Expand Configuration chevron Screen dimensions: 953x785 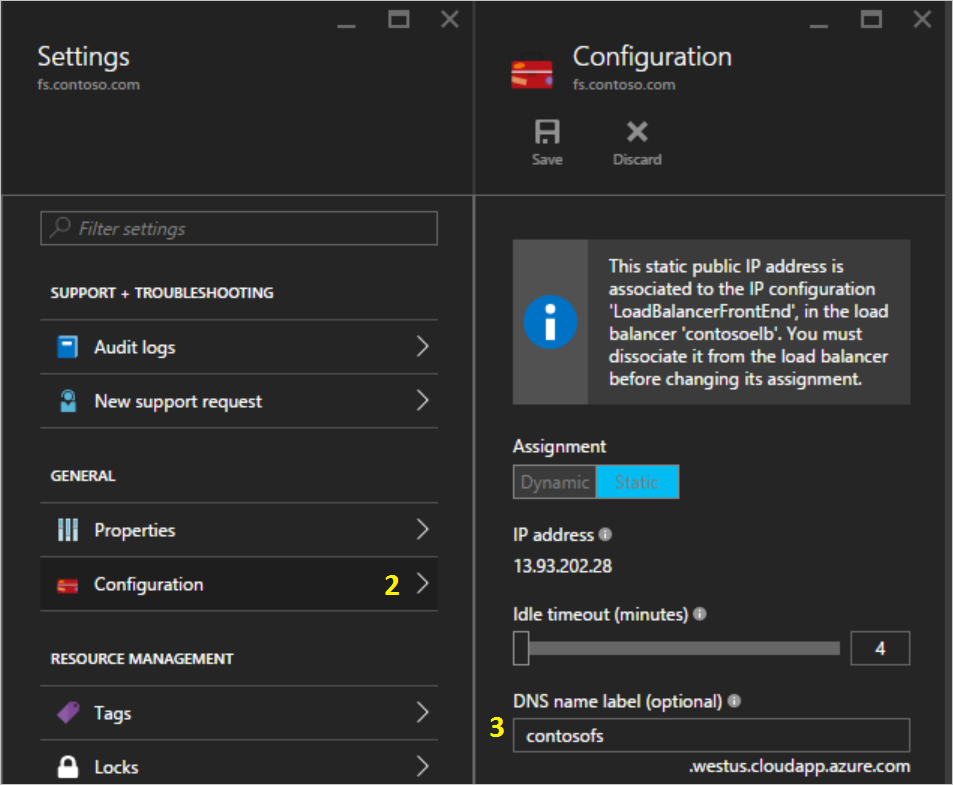[x=423, y=583]
